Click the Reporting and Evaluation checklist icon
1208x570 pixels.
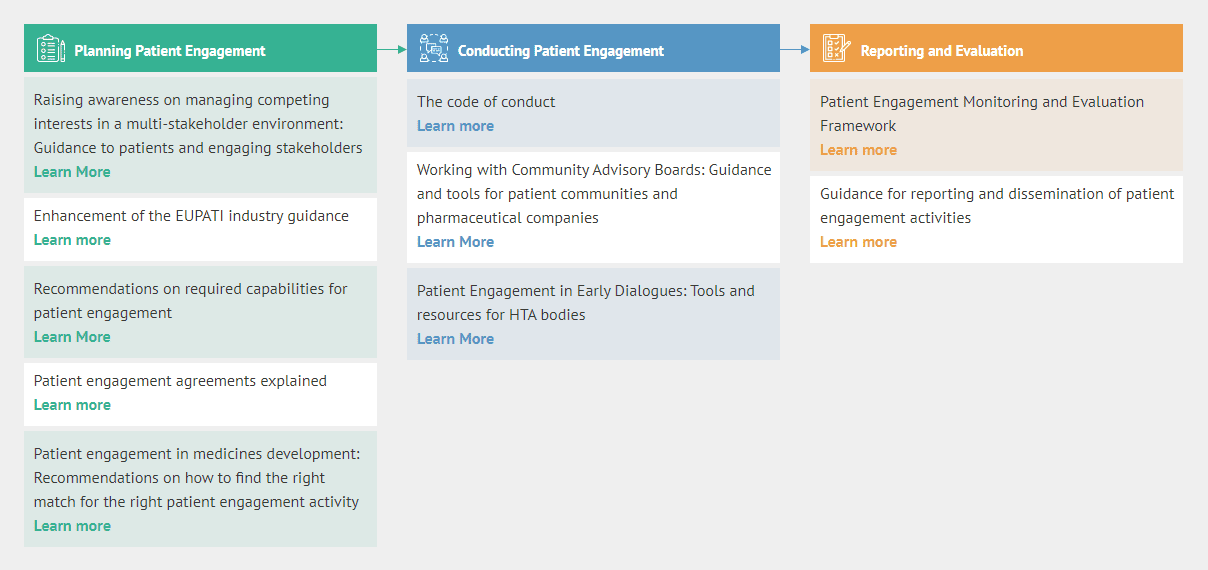pyautogui.click(x=836, y=49)
